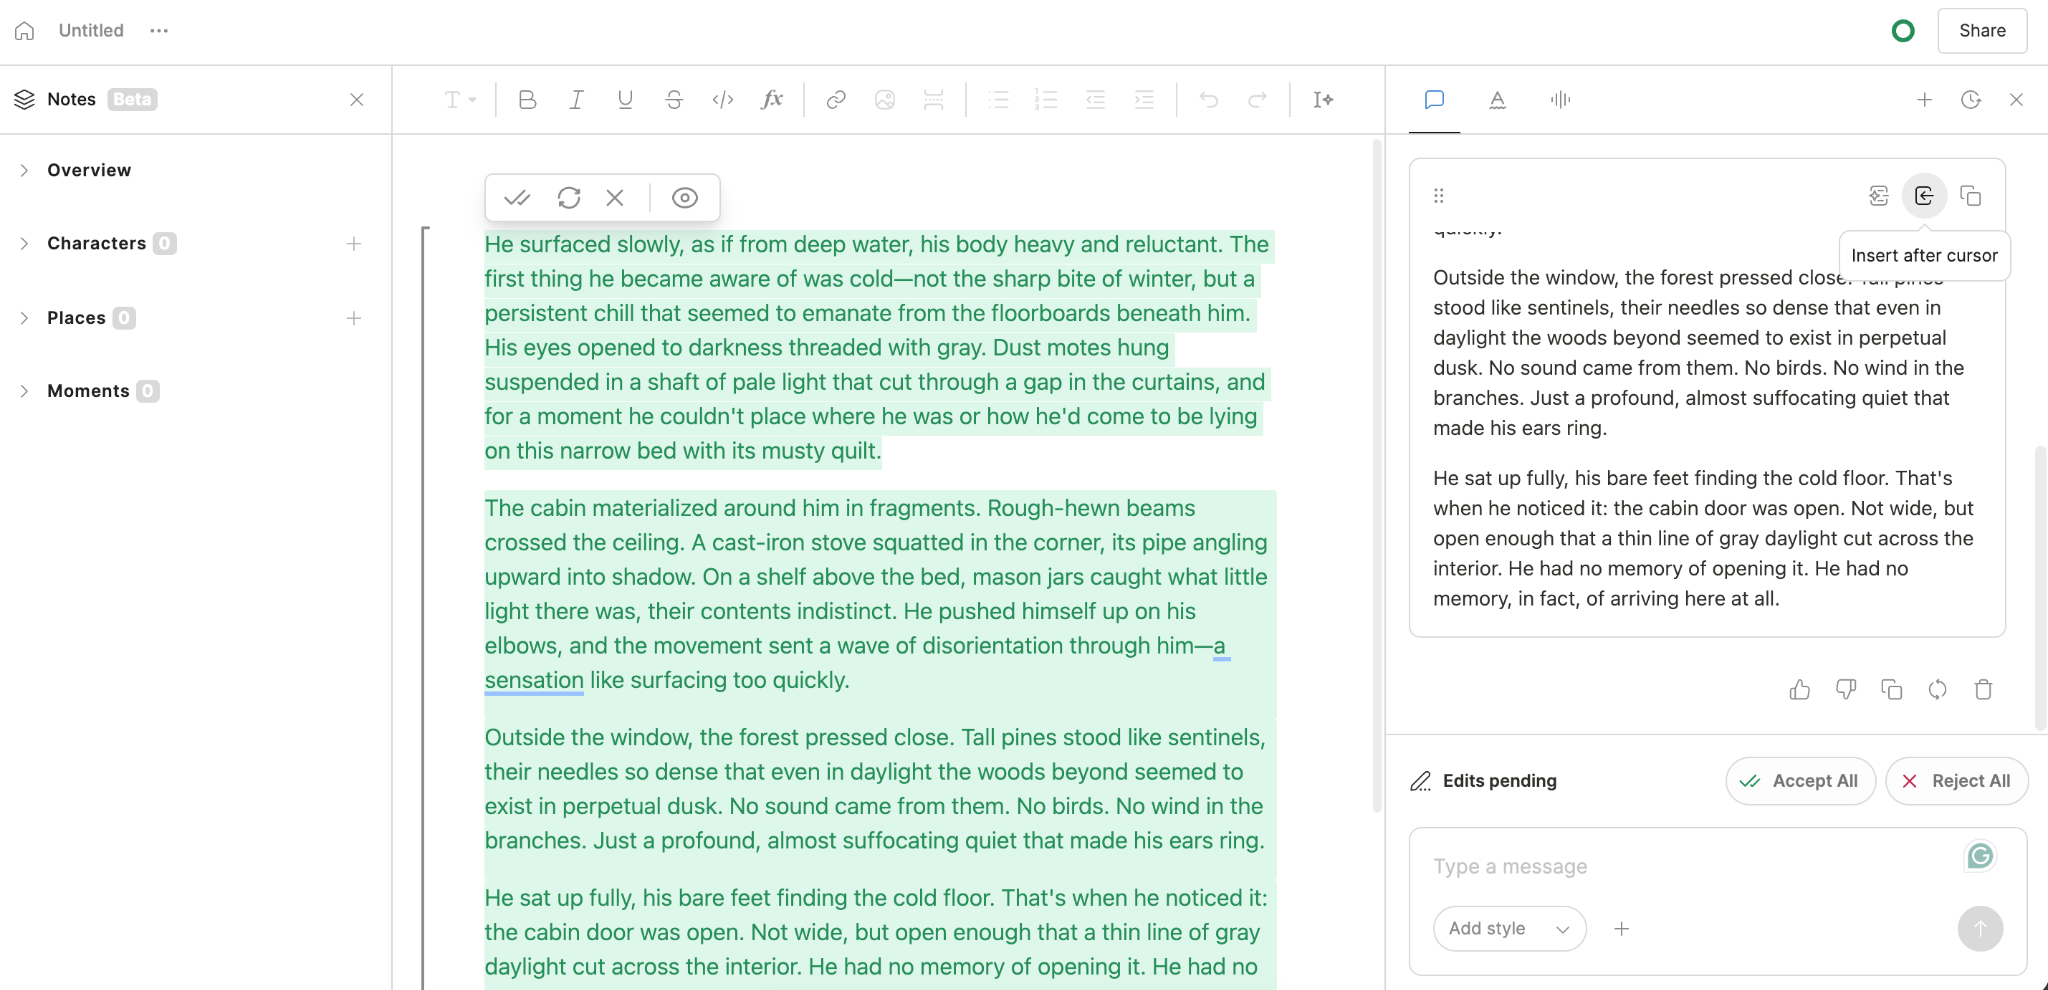
Task: Toggle underline formatting
Action: (x=626, y=100)
